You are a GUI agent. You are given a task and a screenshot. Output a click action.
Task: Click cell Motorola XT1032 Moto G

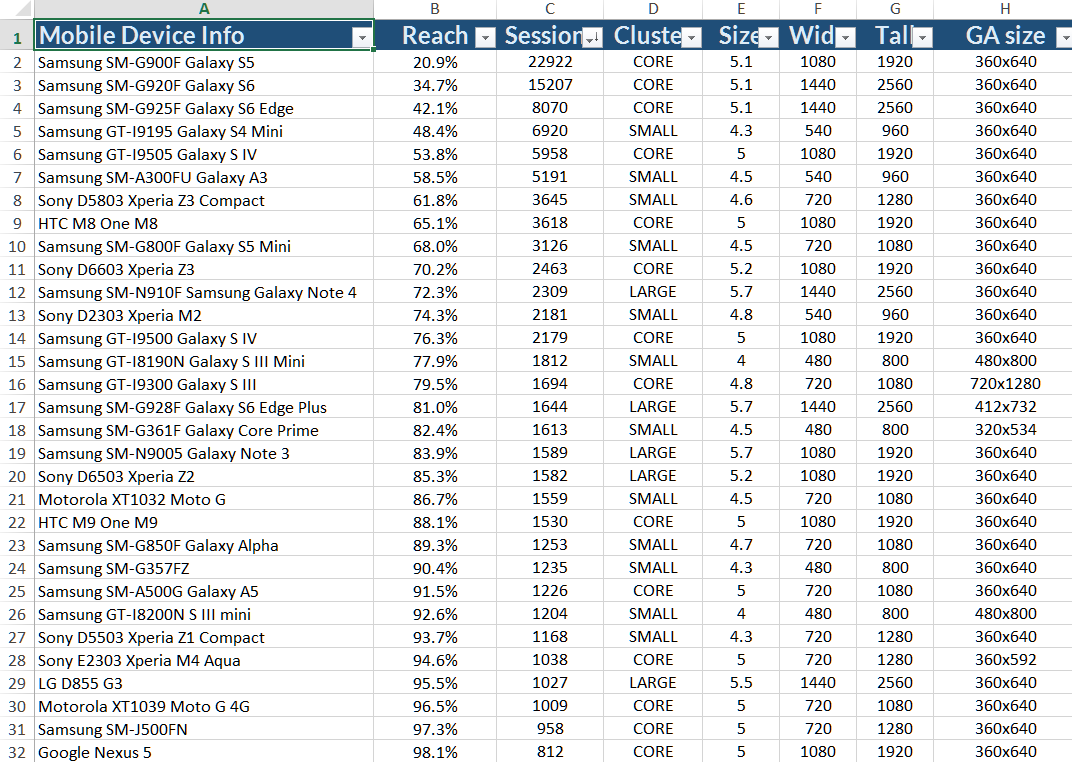click(204, 500)
